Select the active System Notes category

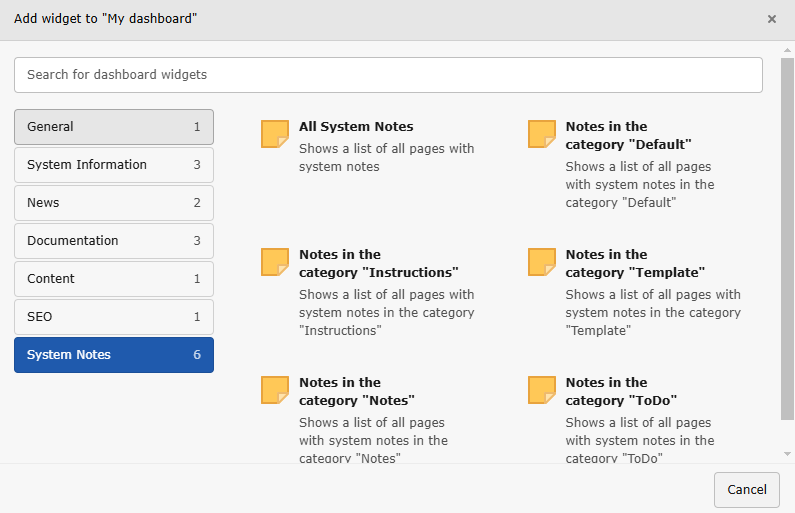pyautogui.click(x=114, y=355)
